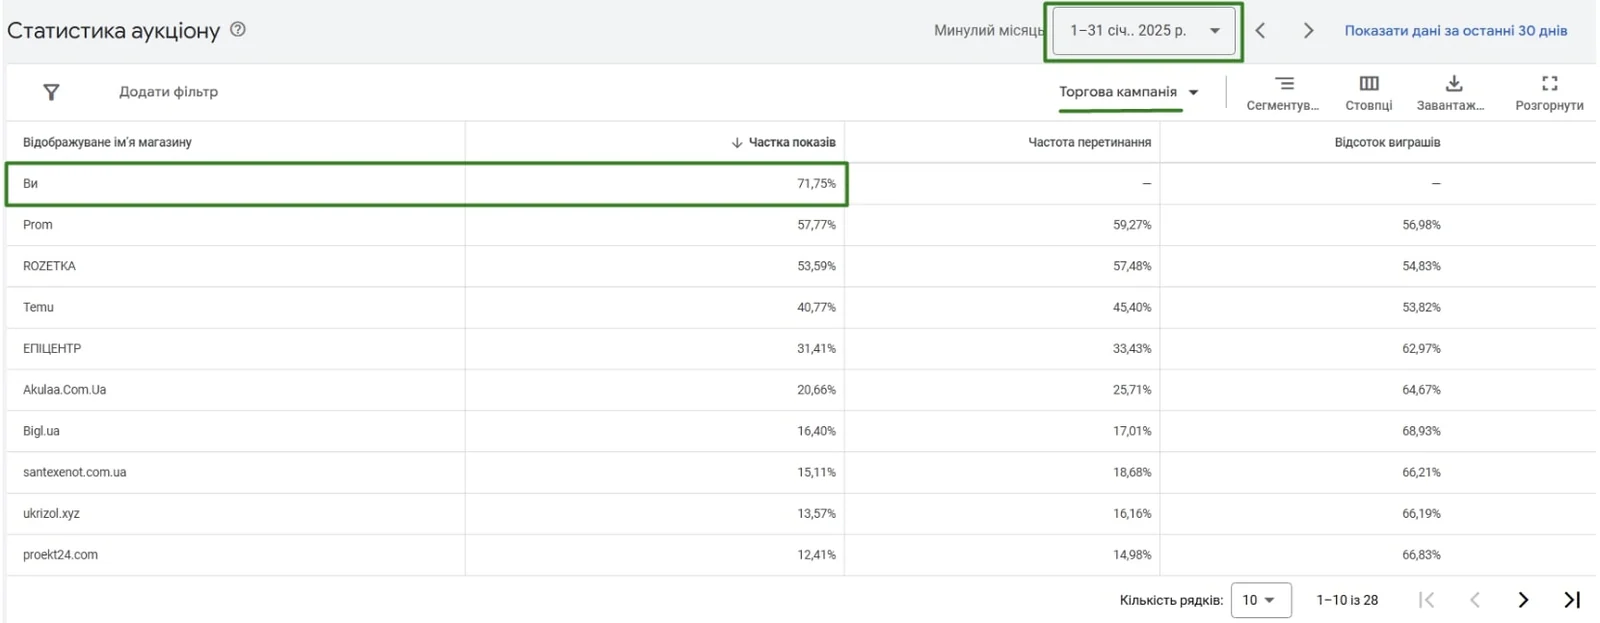Click Статистика аукціону title
The image size is (1600, 623).
click(x=113, y=31)
